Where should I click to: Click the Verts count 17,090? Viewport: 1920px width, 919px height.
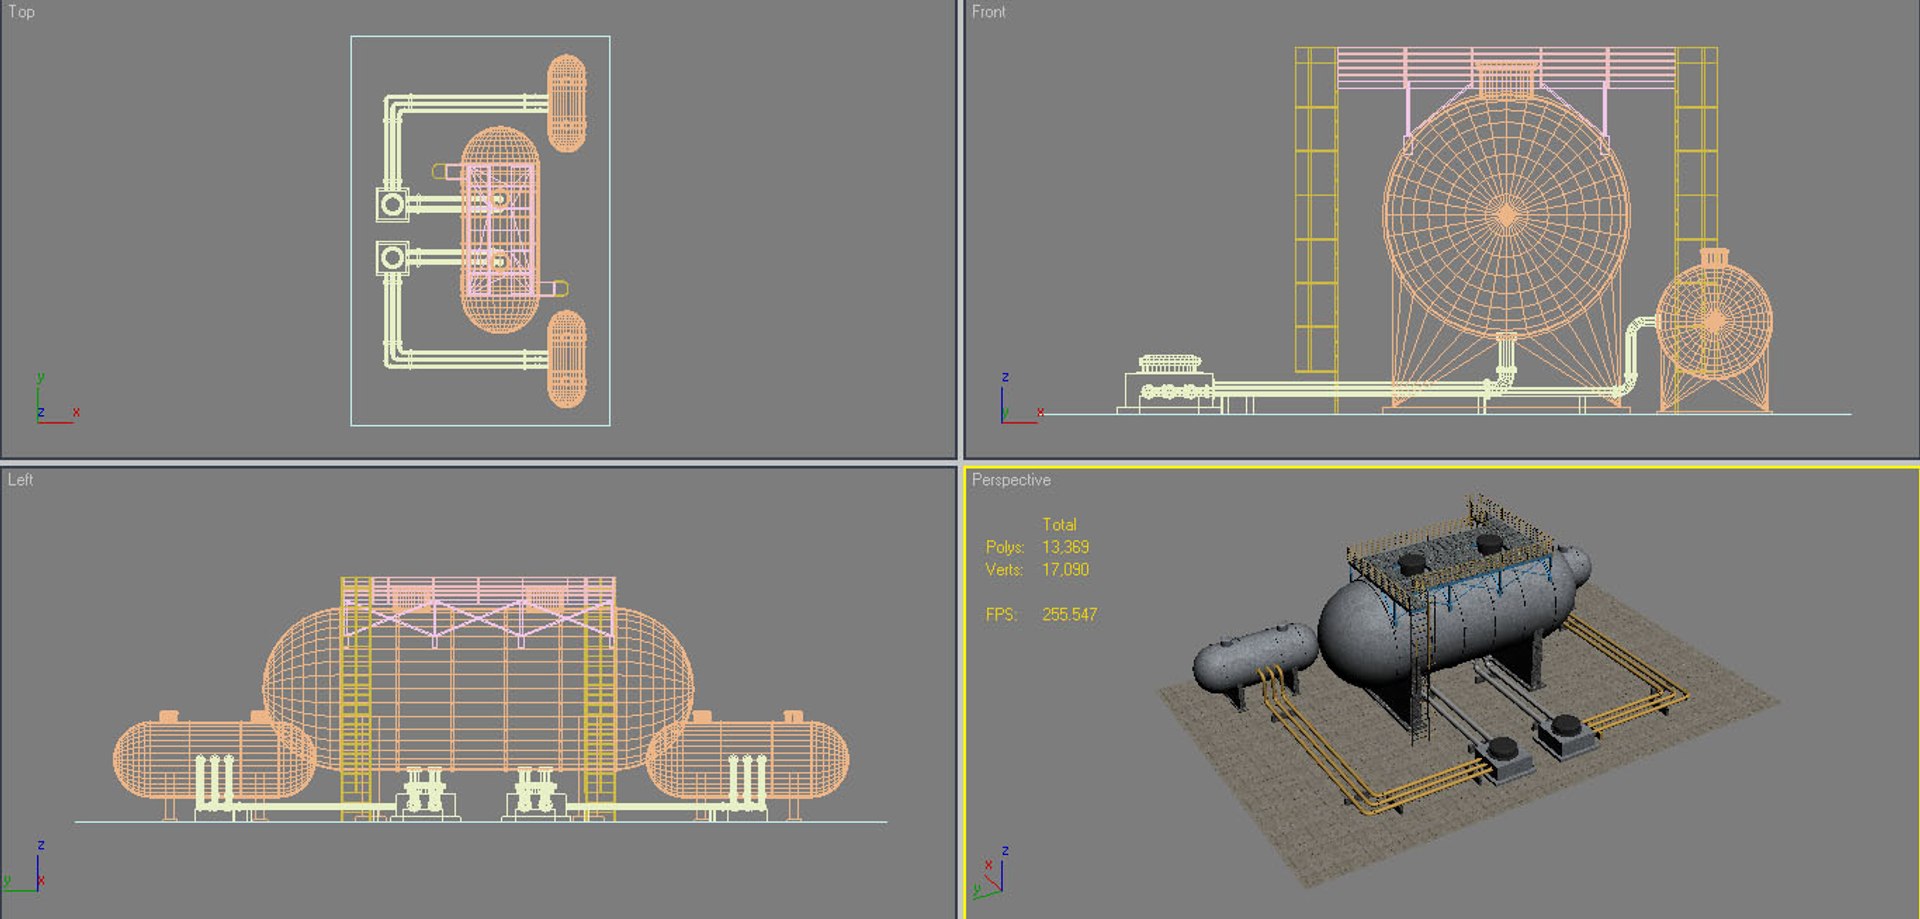1065,570
